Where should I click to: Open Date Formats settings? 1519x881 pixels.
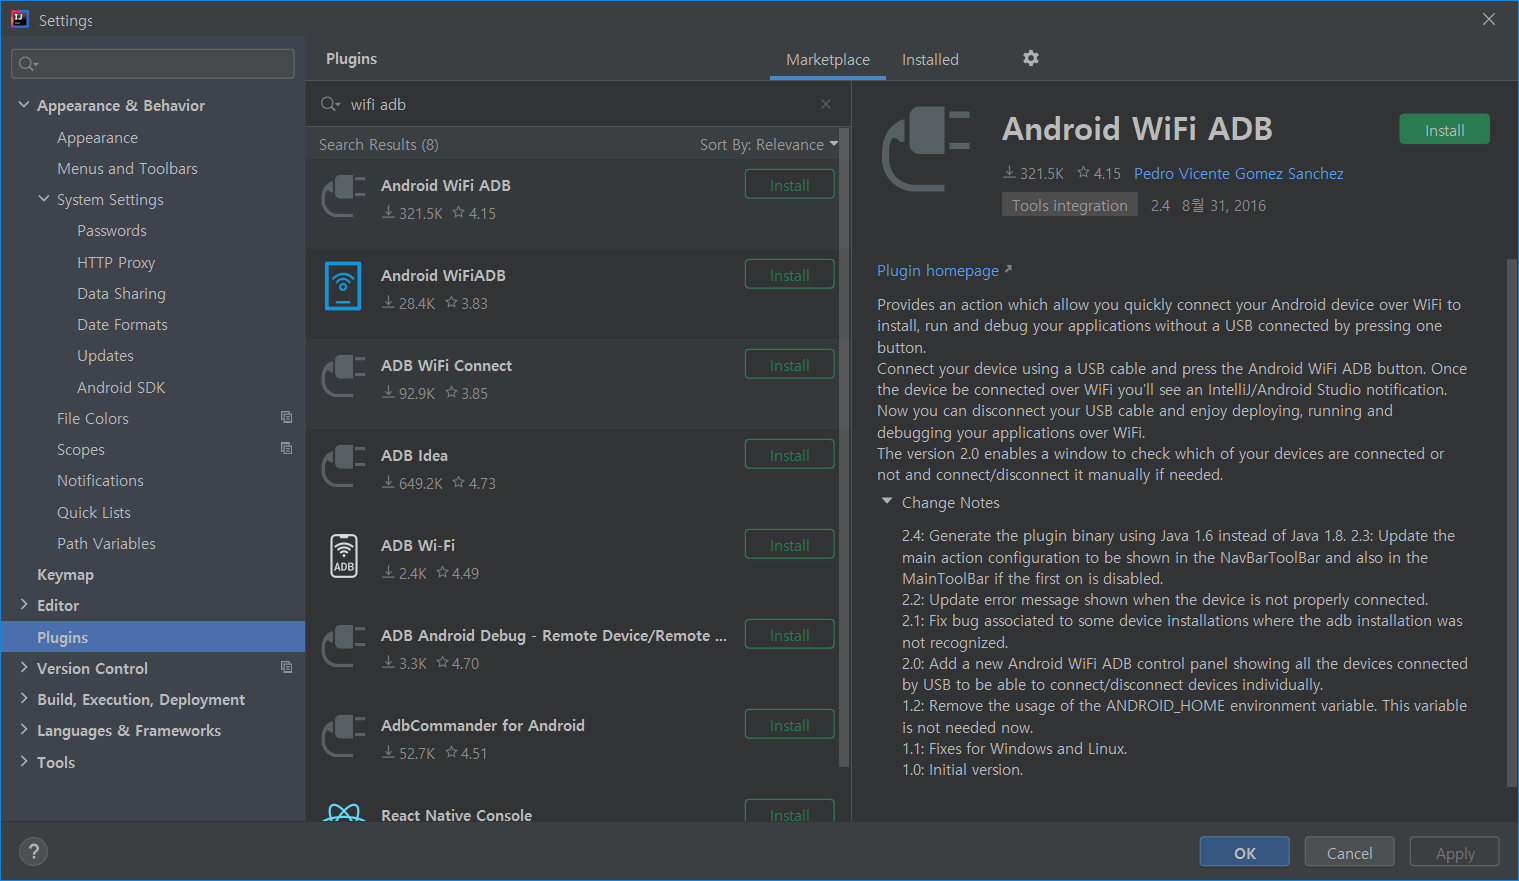[122, 325]
